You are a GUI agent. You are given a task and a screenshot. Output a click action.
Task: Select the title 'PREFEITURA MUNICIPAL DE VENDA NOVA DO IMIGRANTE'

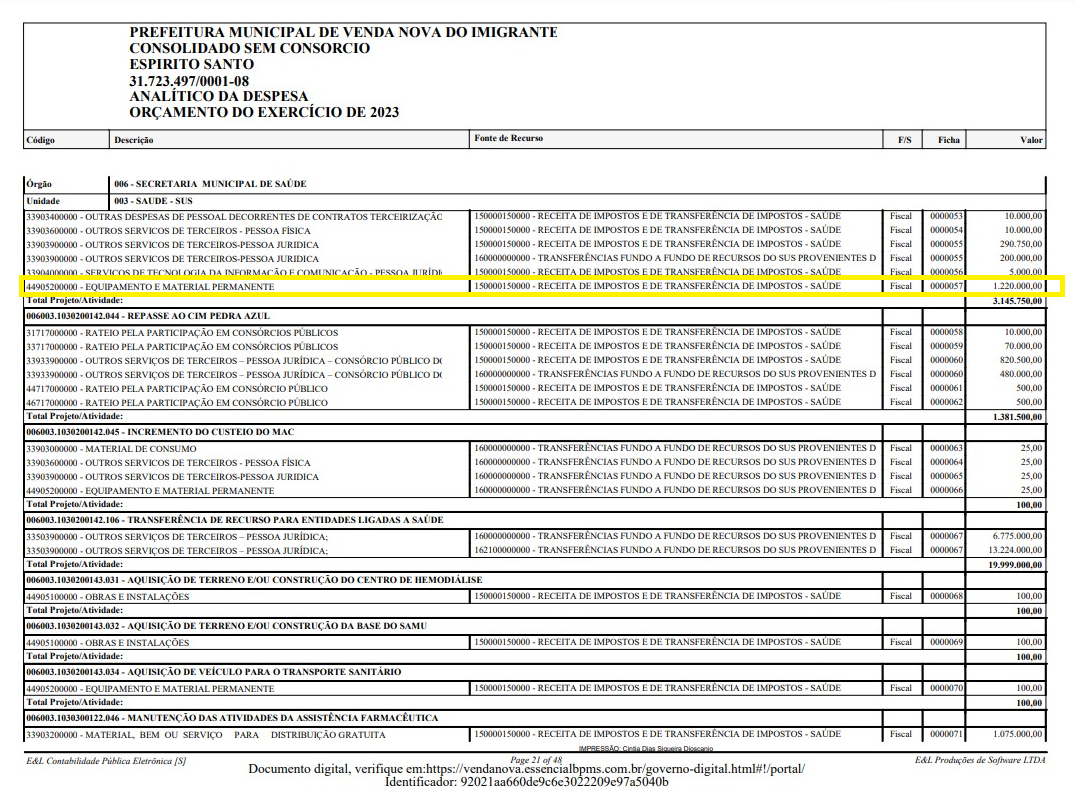click(343, 32)
